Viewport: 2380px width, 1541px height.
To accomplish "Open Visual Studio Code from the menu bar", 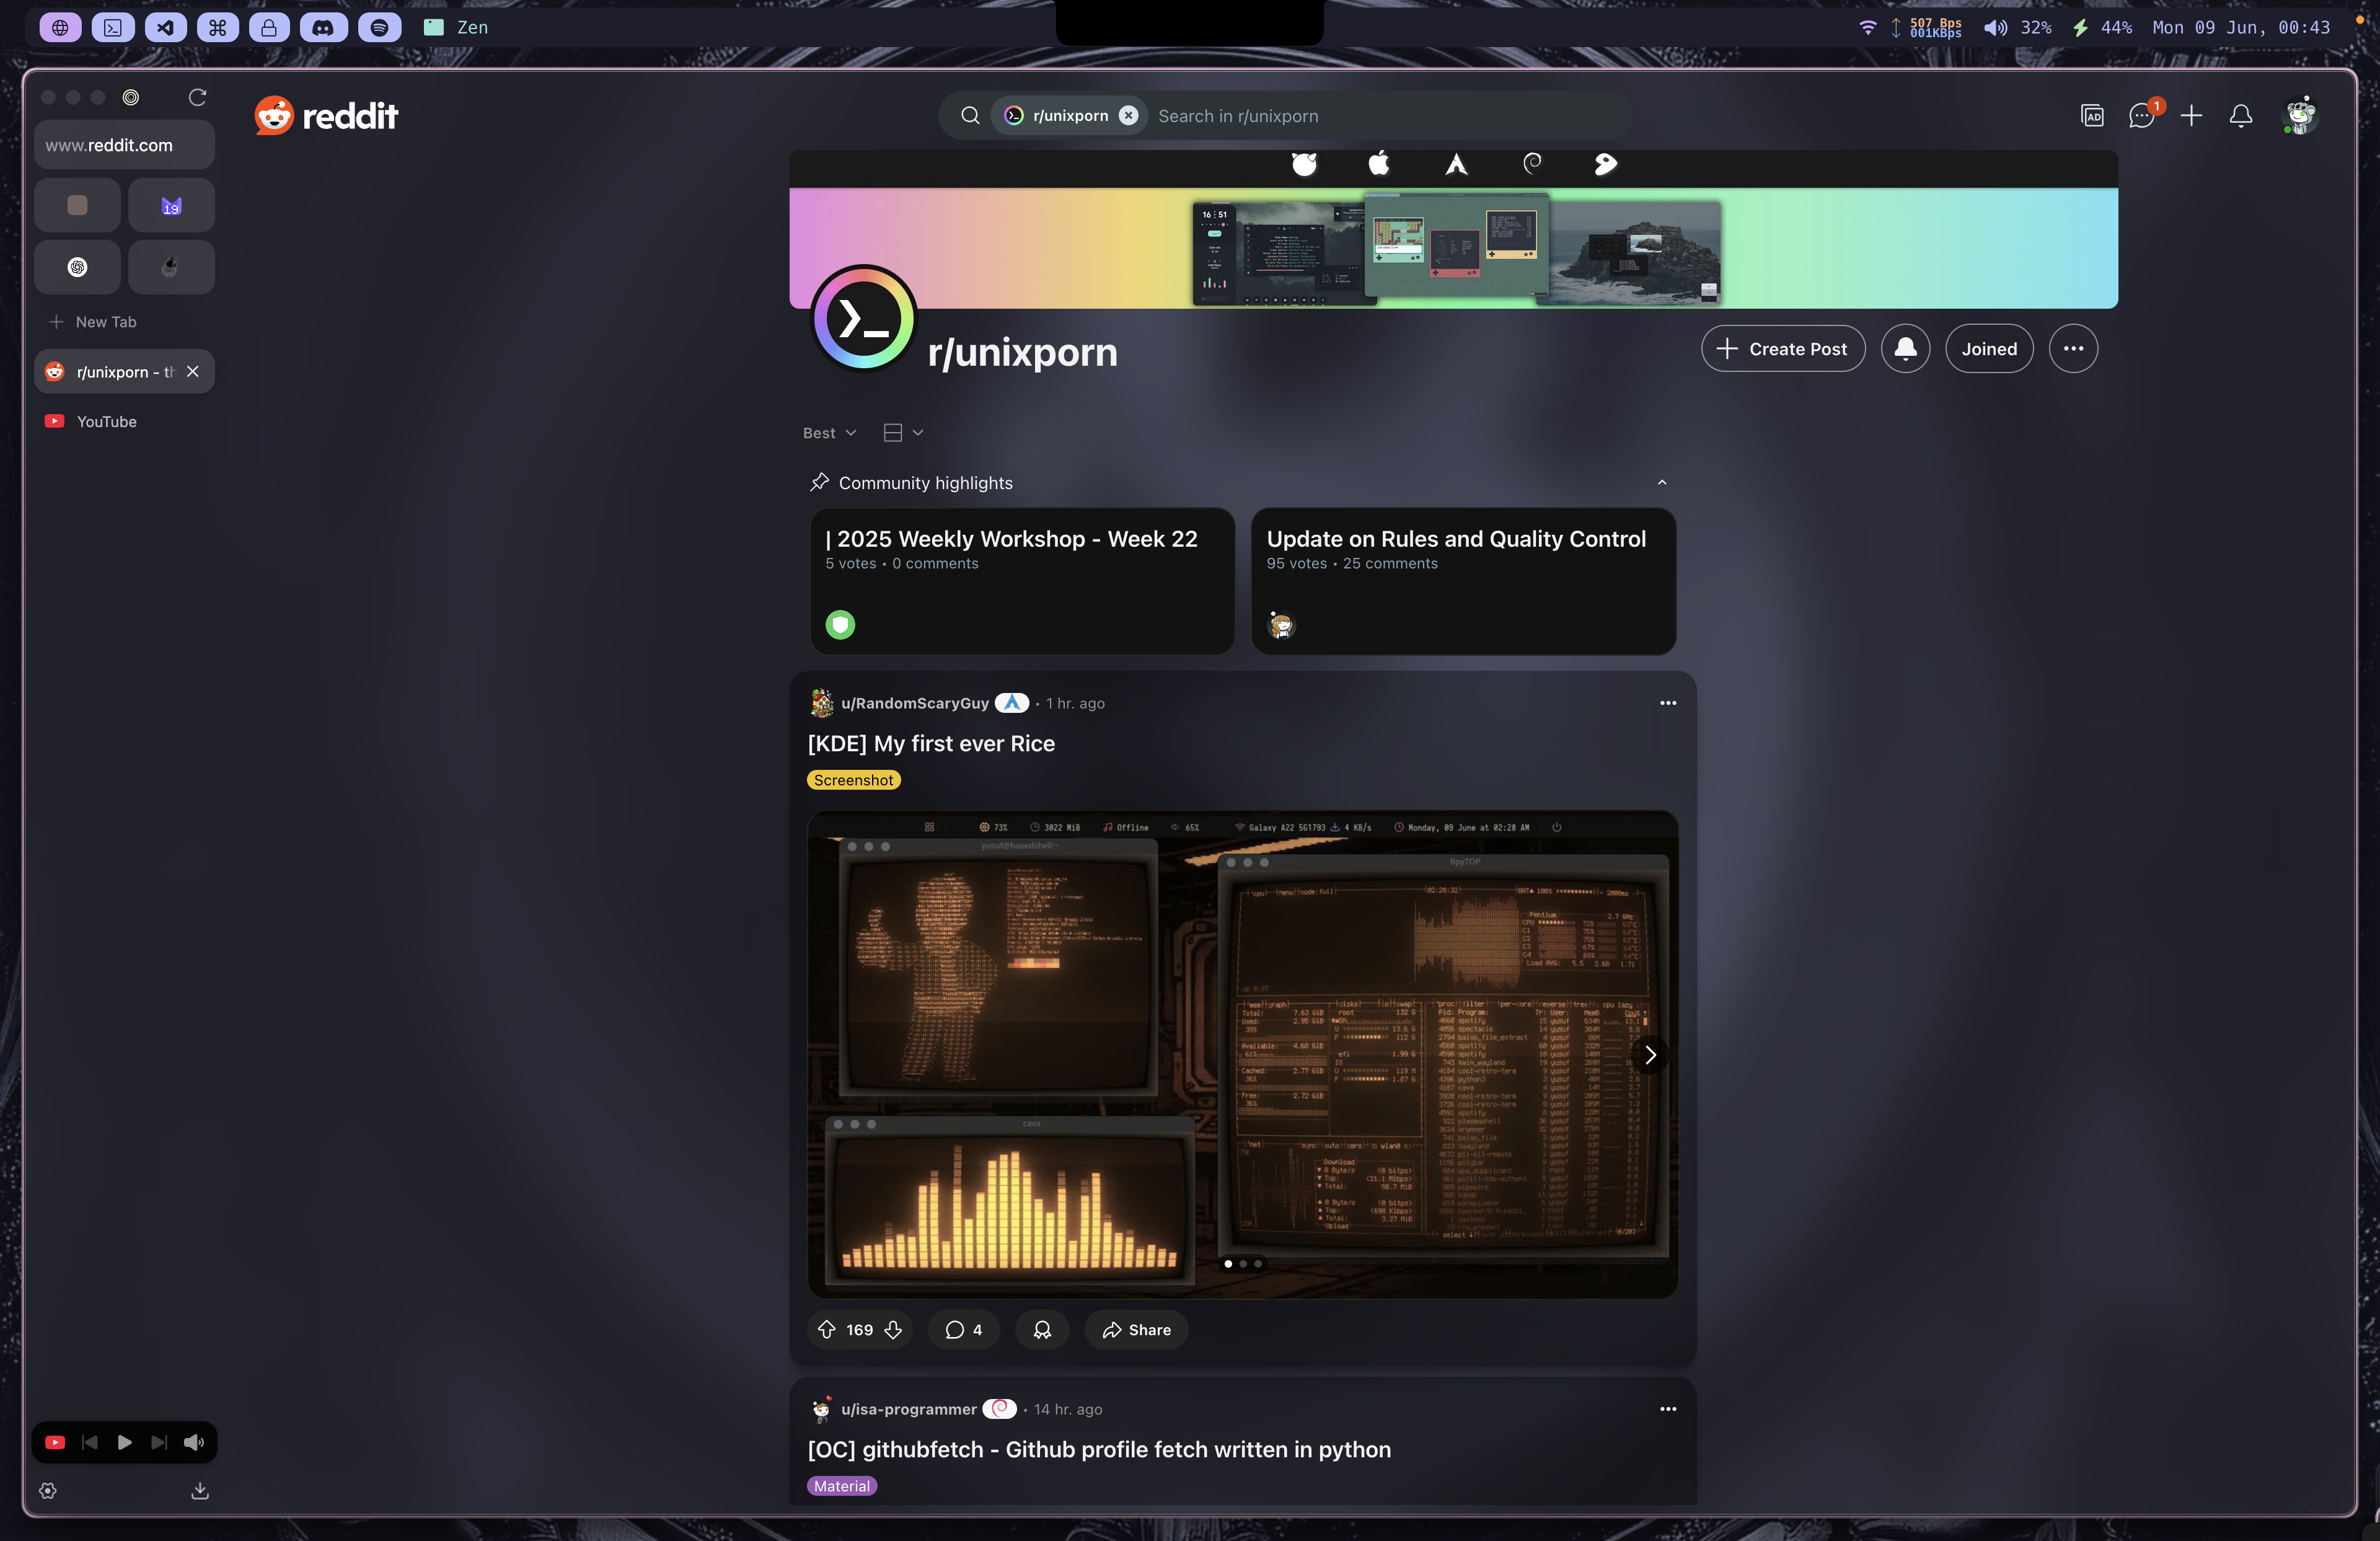I will (164, 27).
